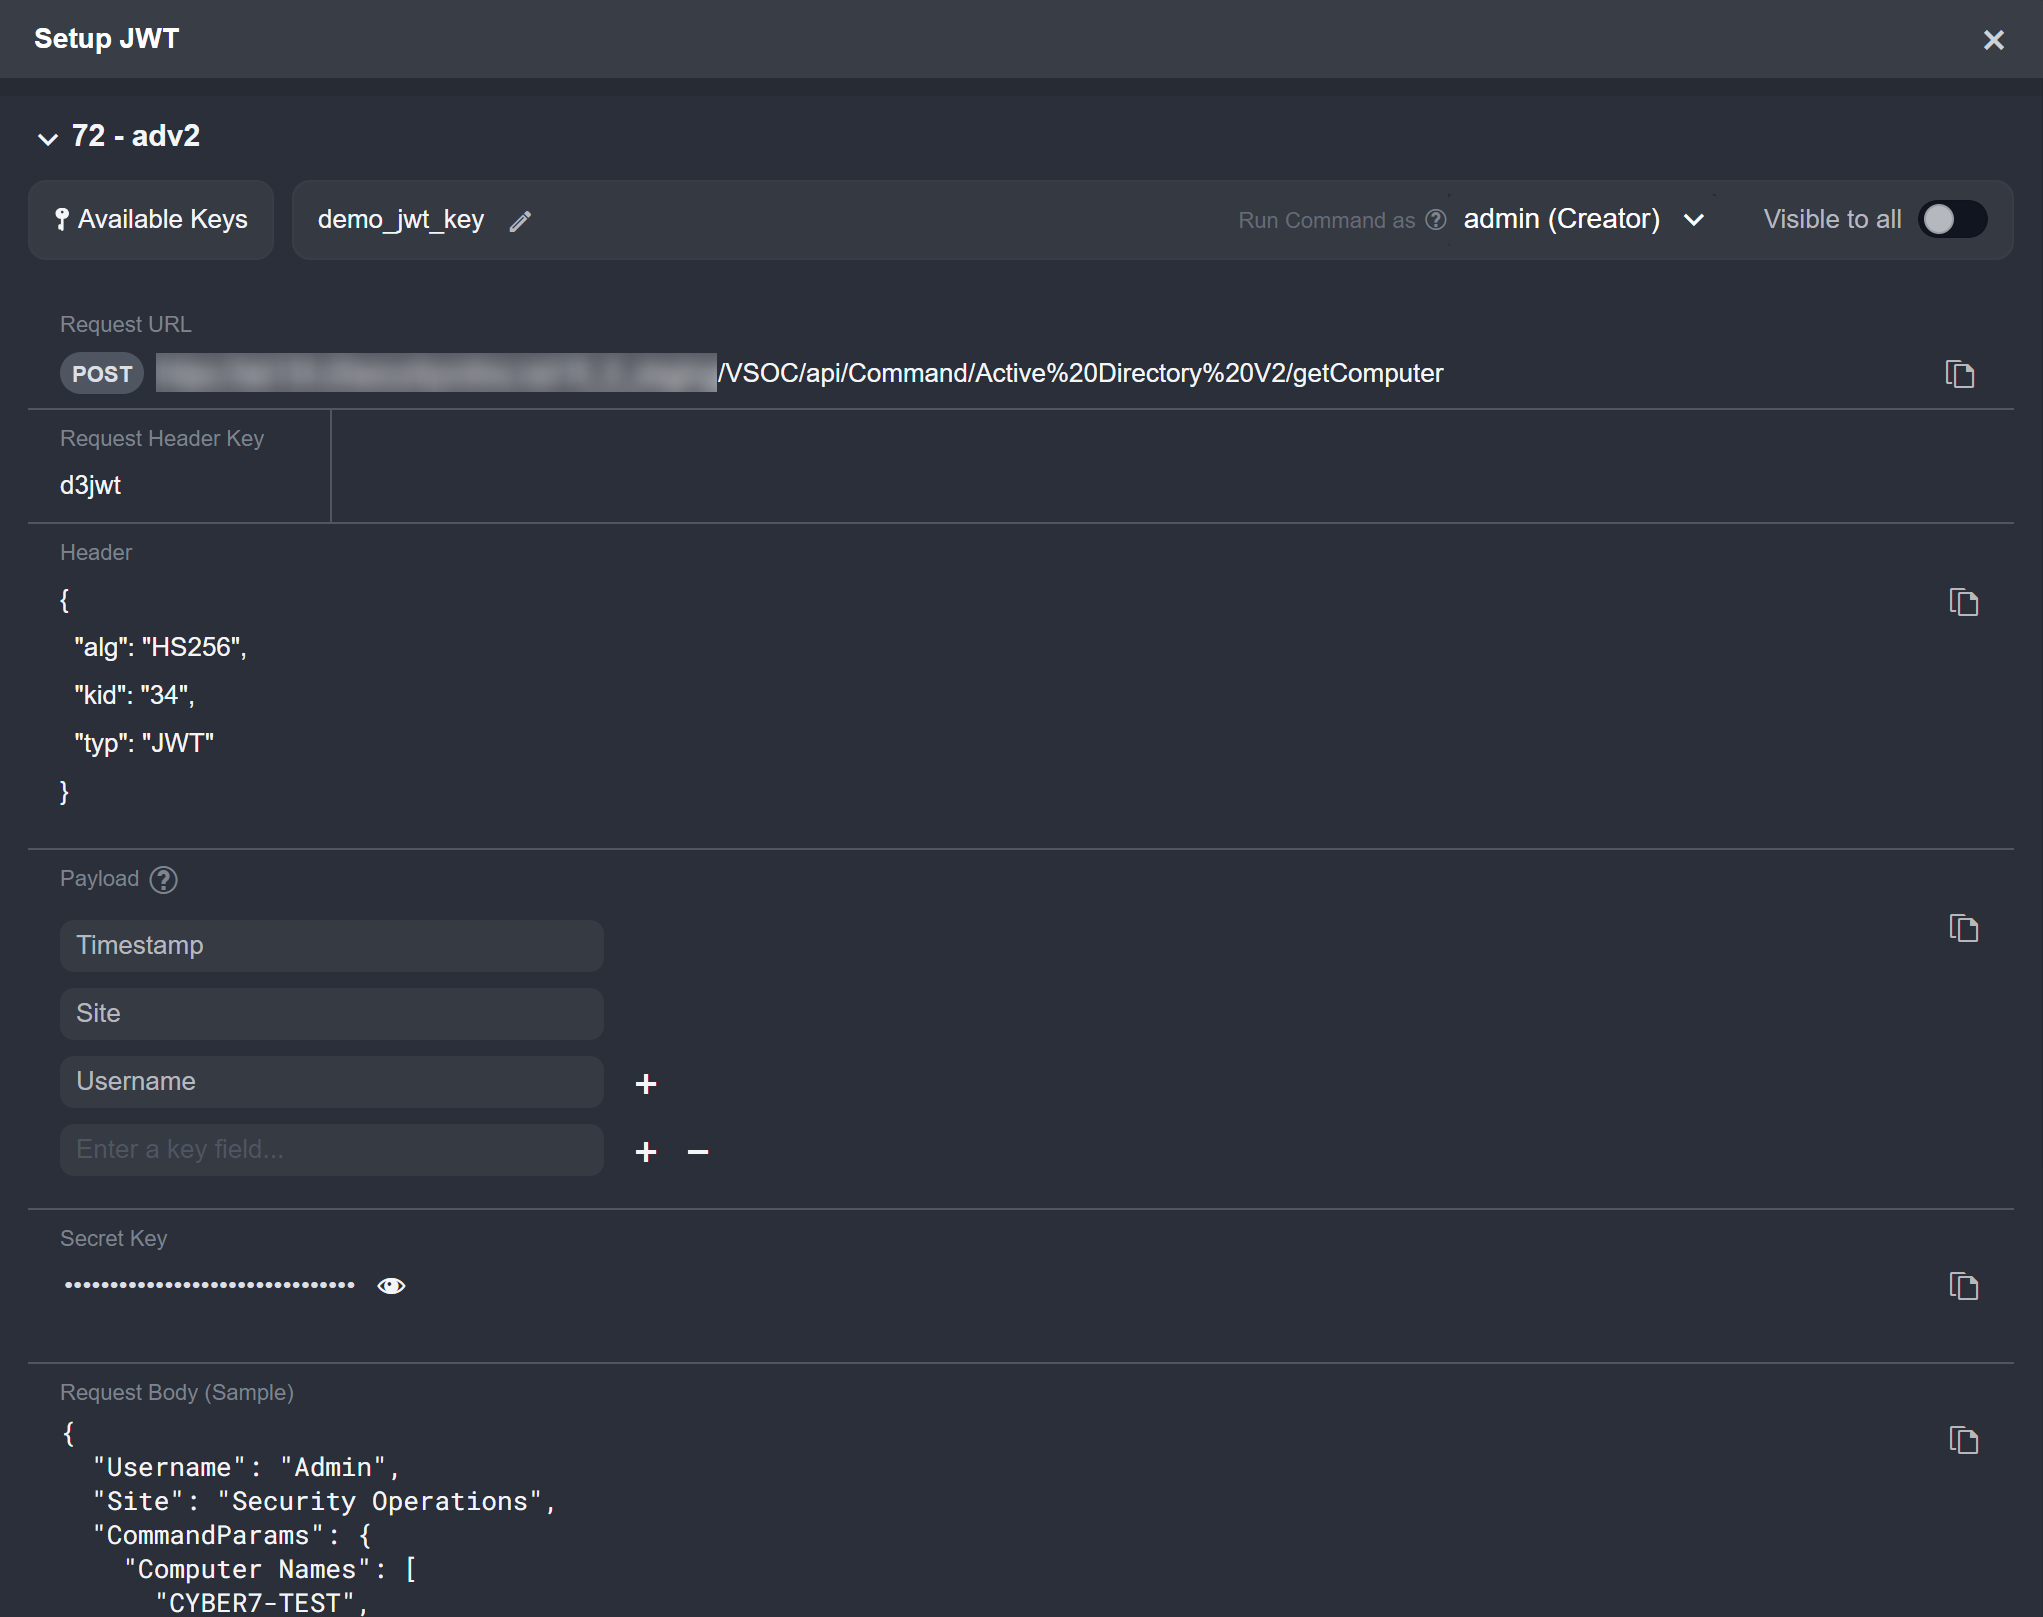Viewport: 2043px width, 1617px height.
Task: Open the admin (Creator) dropdown
Action: pos(1582,220)
